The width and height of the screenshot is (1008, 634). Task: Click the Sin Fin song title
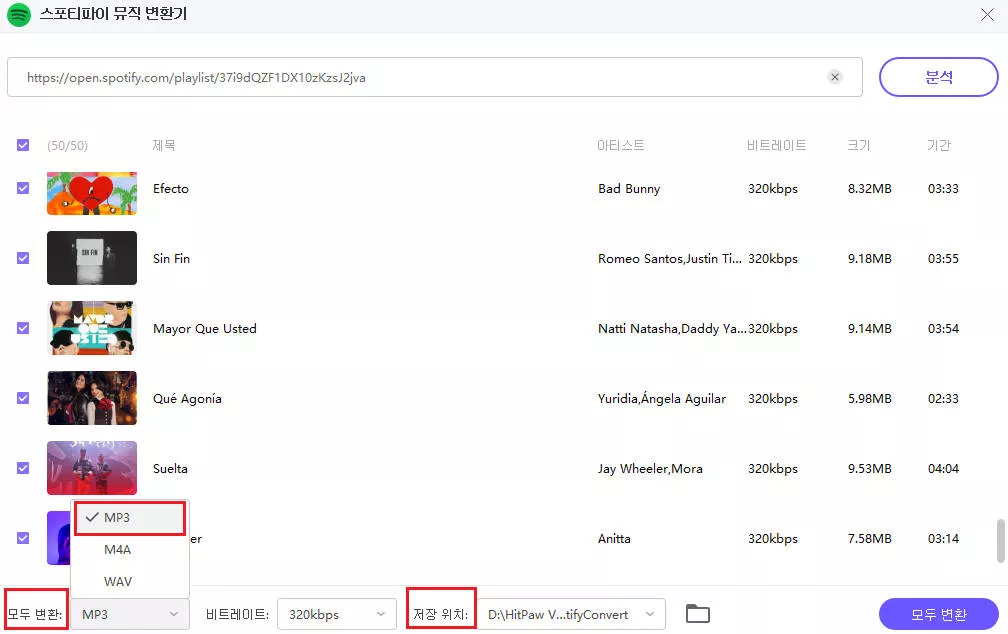(172, 258)
